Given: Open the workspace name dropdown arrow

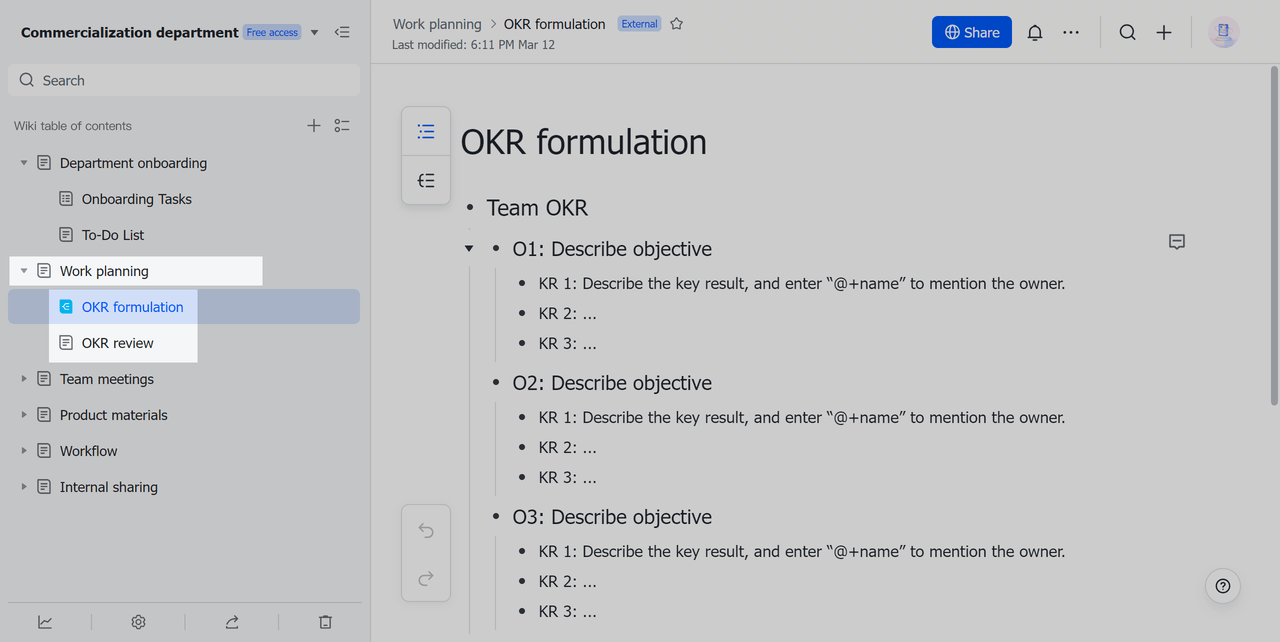Looking at the screenshot, I should tap(314, 32).
